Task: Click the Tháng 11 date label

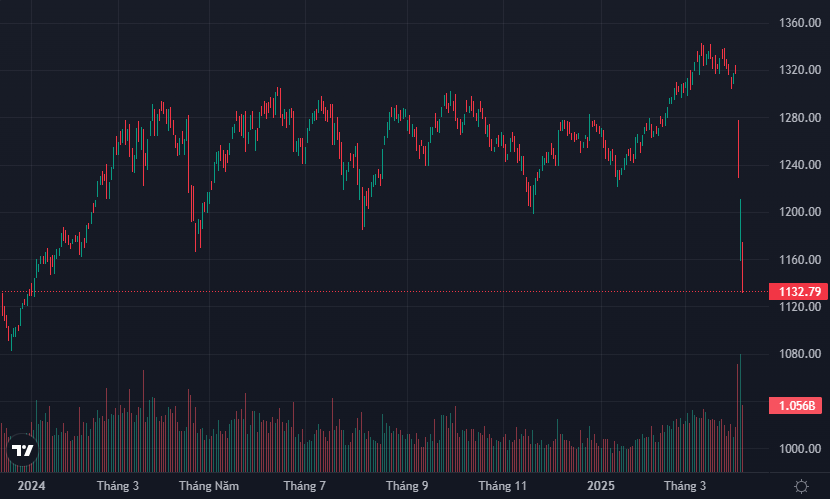Action: pos(502,486)
